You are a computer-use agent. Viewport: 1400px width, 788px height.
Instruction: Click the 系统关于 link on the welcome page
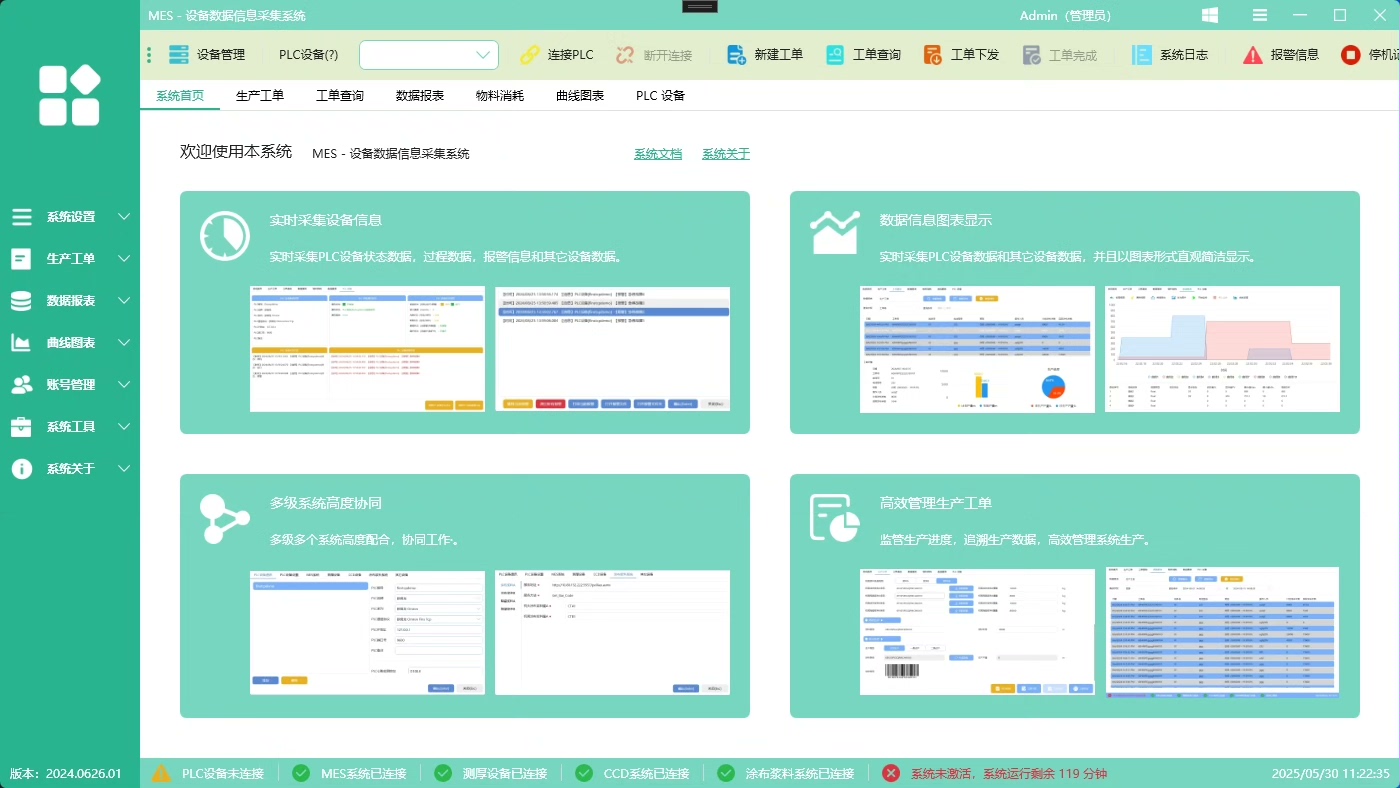(x=726, y=154)
